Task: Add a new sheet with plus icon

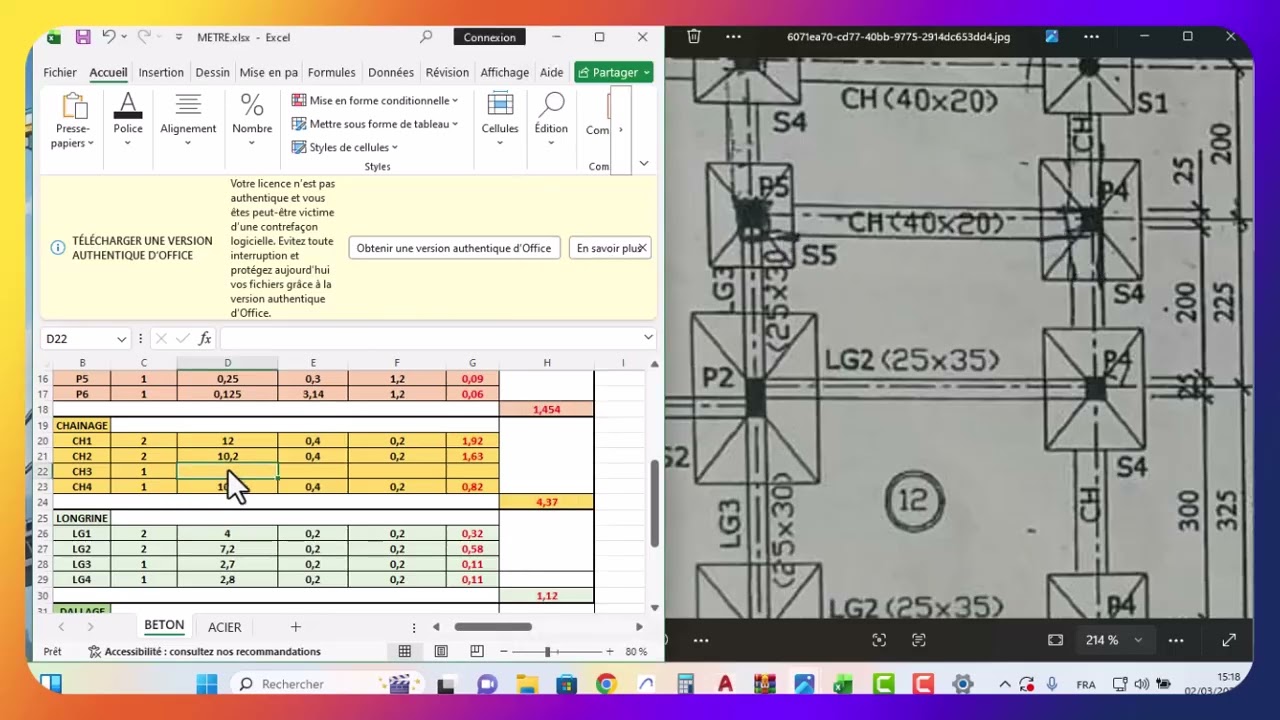Action: click(x=295, y=627)
